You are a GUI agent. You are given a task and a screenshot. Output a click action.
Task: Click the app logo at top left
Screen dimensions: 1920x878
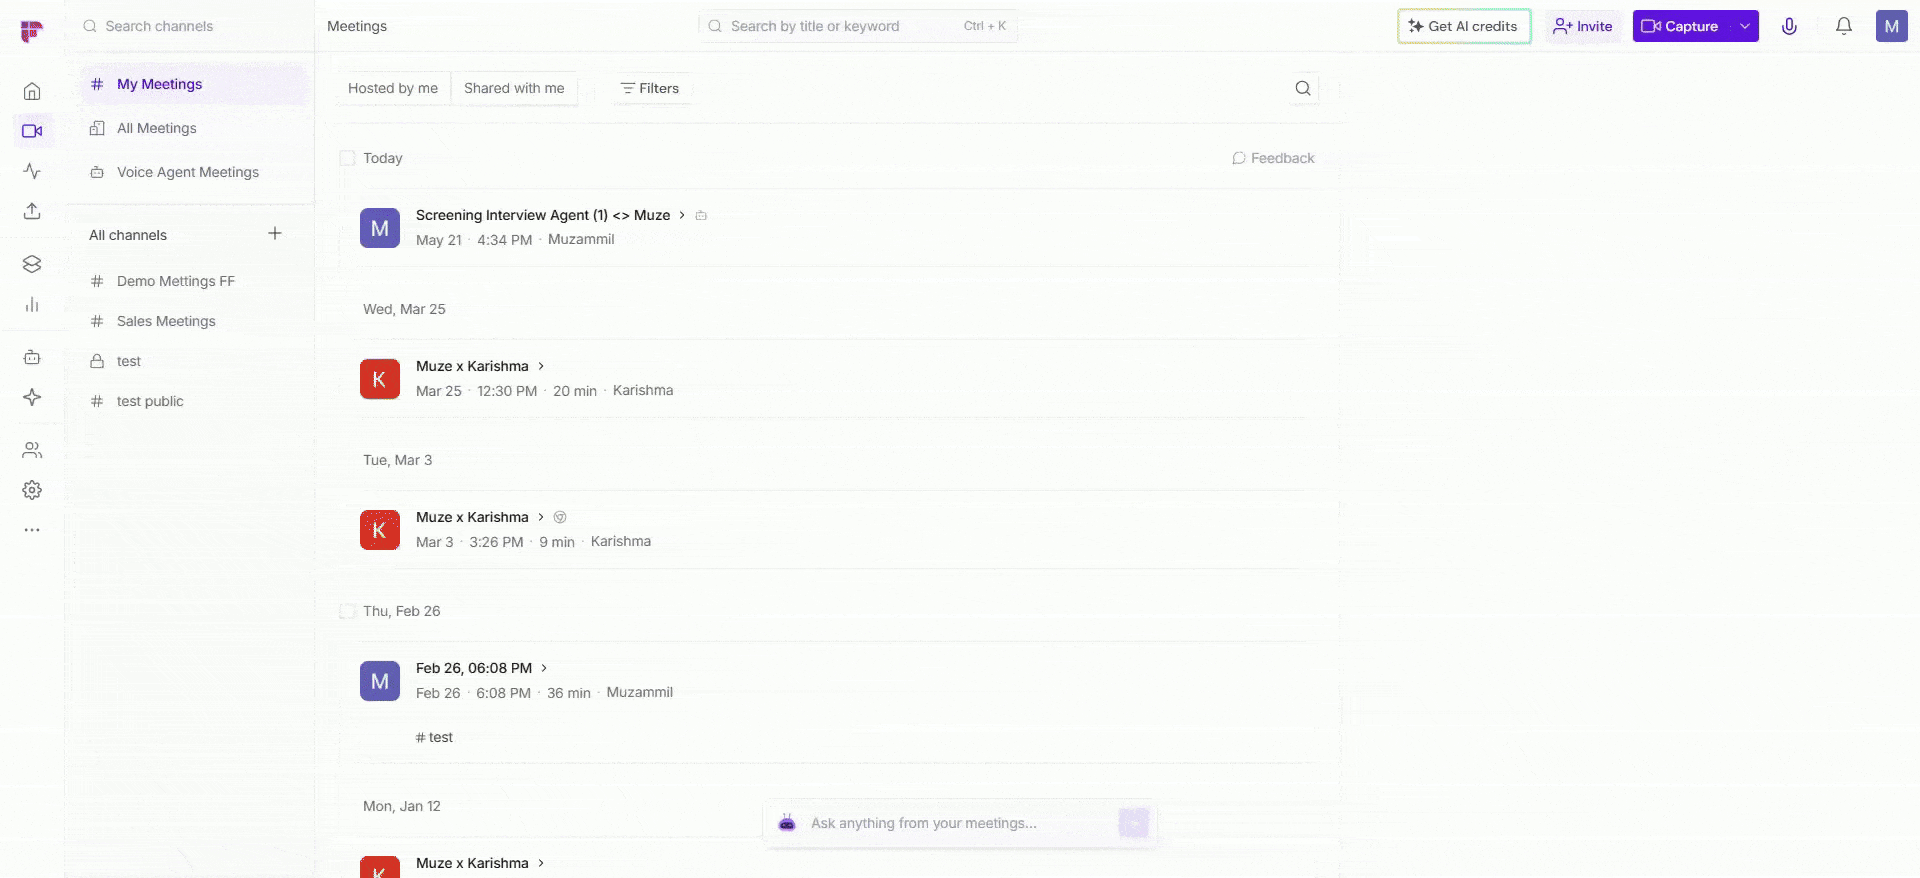click(31, 32)
